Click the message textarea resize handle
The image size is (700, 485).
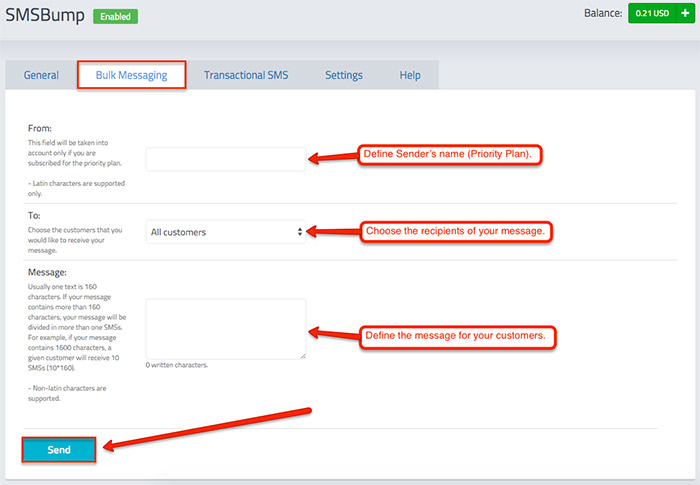tap(303, 356)
